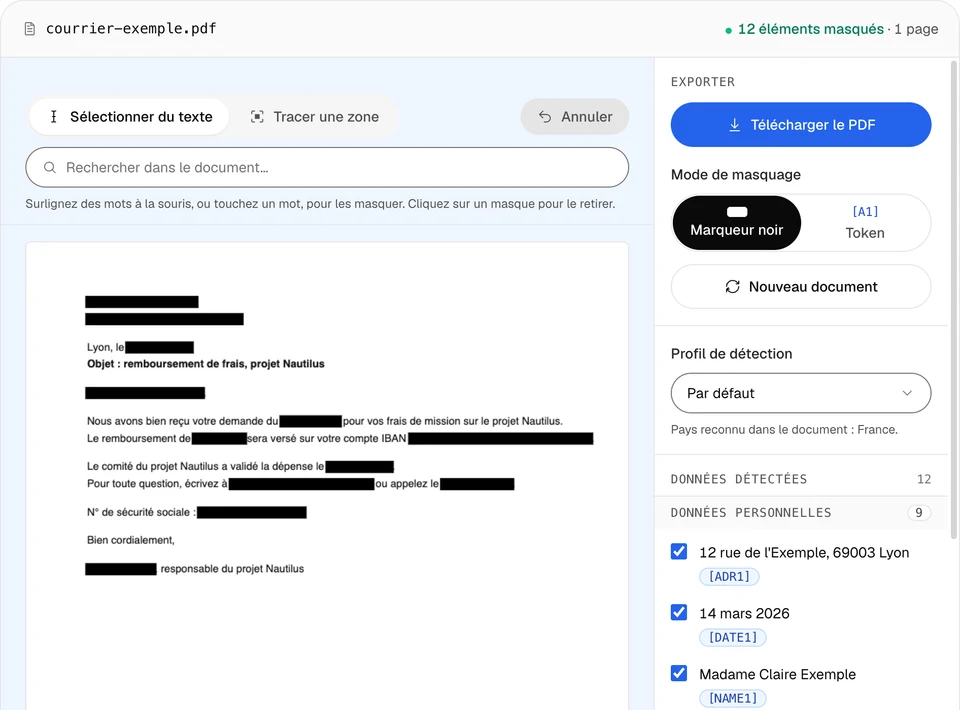This screenshot has width=960, height=710.
Task: Select Token masking mode
Action: pyautogui.click(x=865, y=223)
